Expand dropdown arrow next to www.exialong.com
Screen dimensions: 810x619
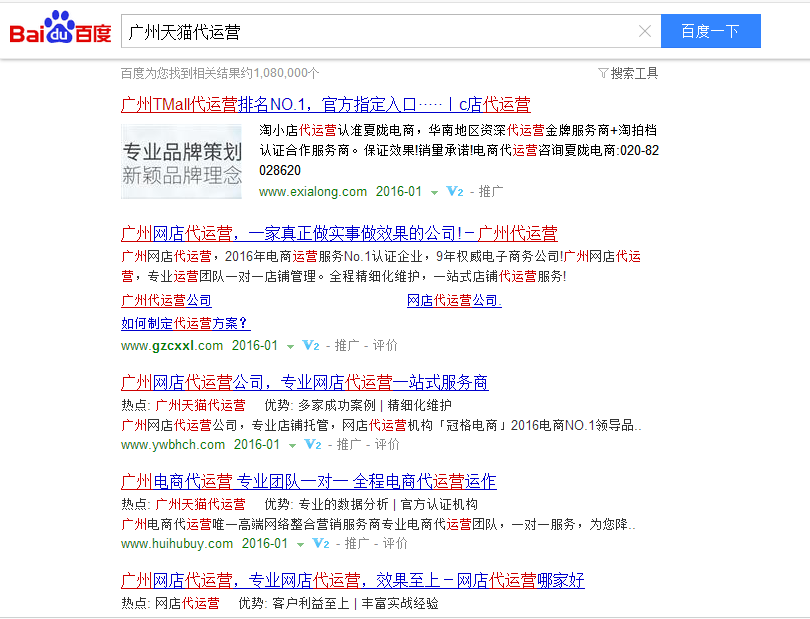pos(434,193)
